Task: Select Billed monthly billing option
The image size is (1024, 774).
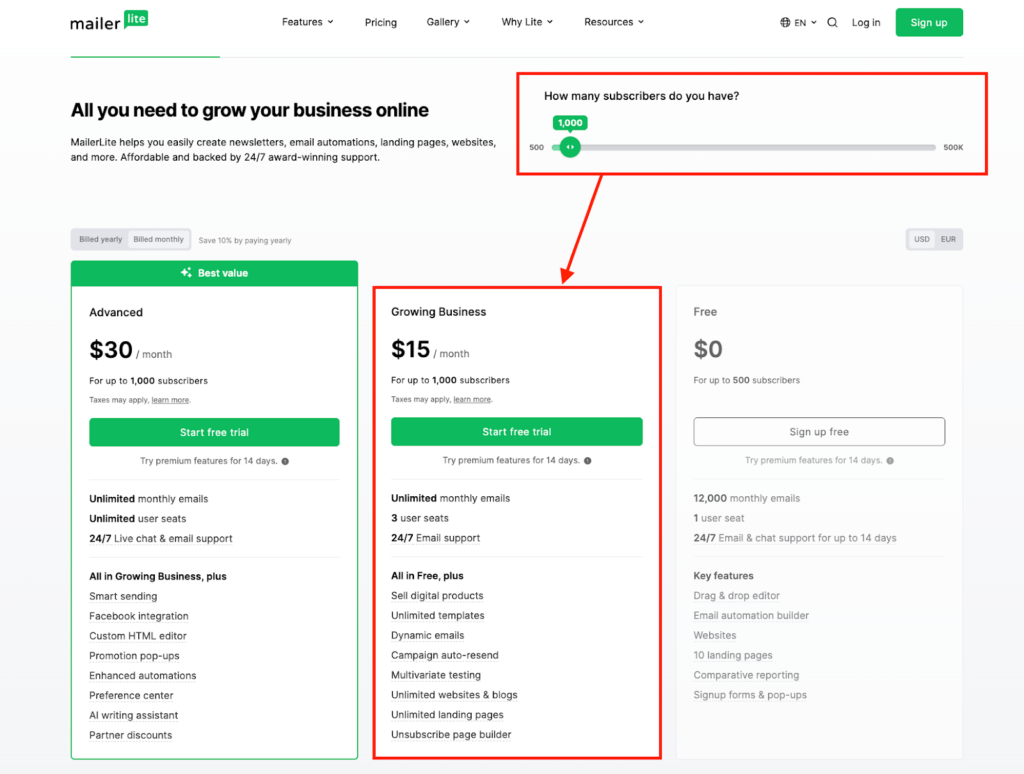Action: coord(157,239)
